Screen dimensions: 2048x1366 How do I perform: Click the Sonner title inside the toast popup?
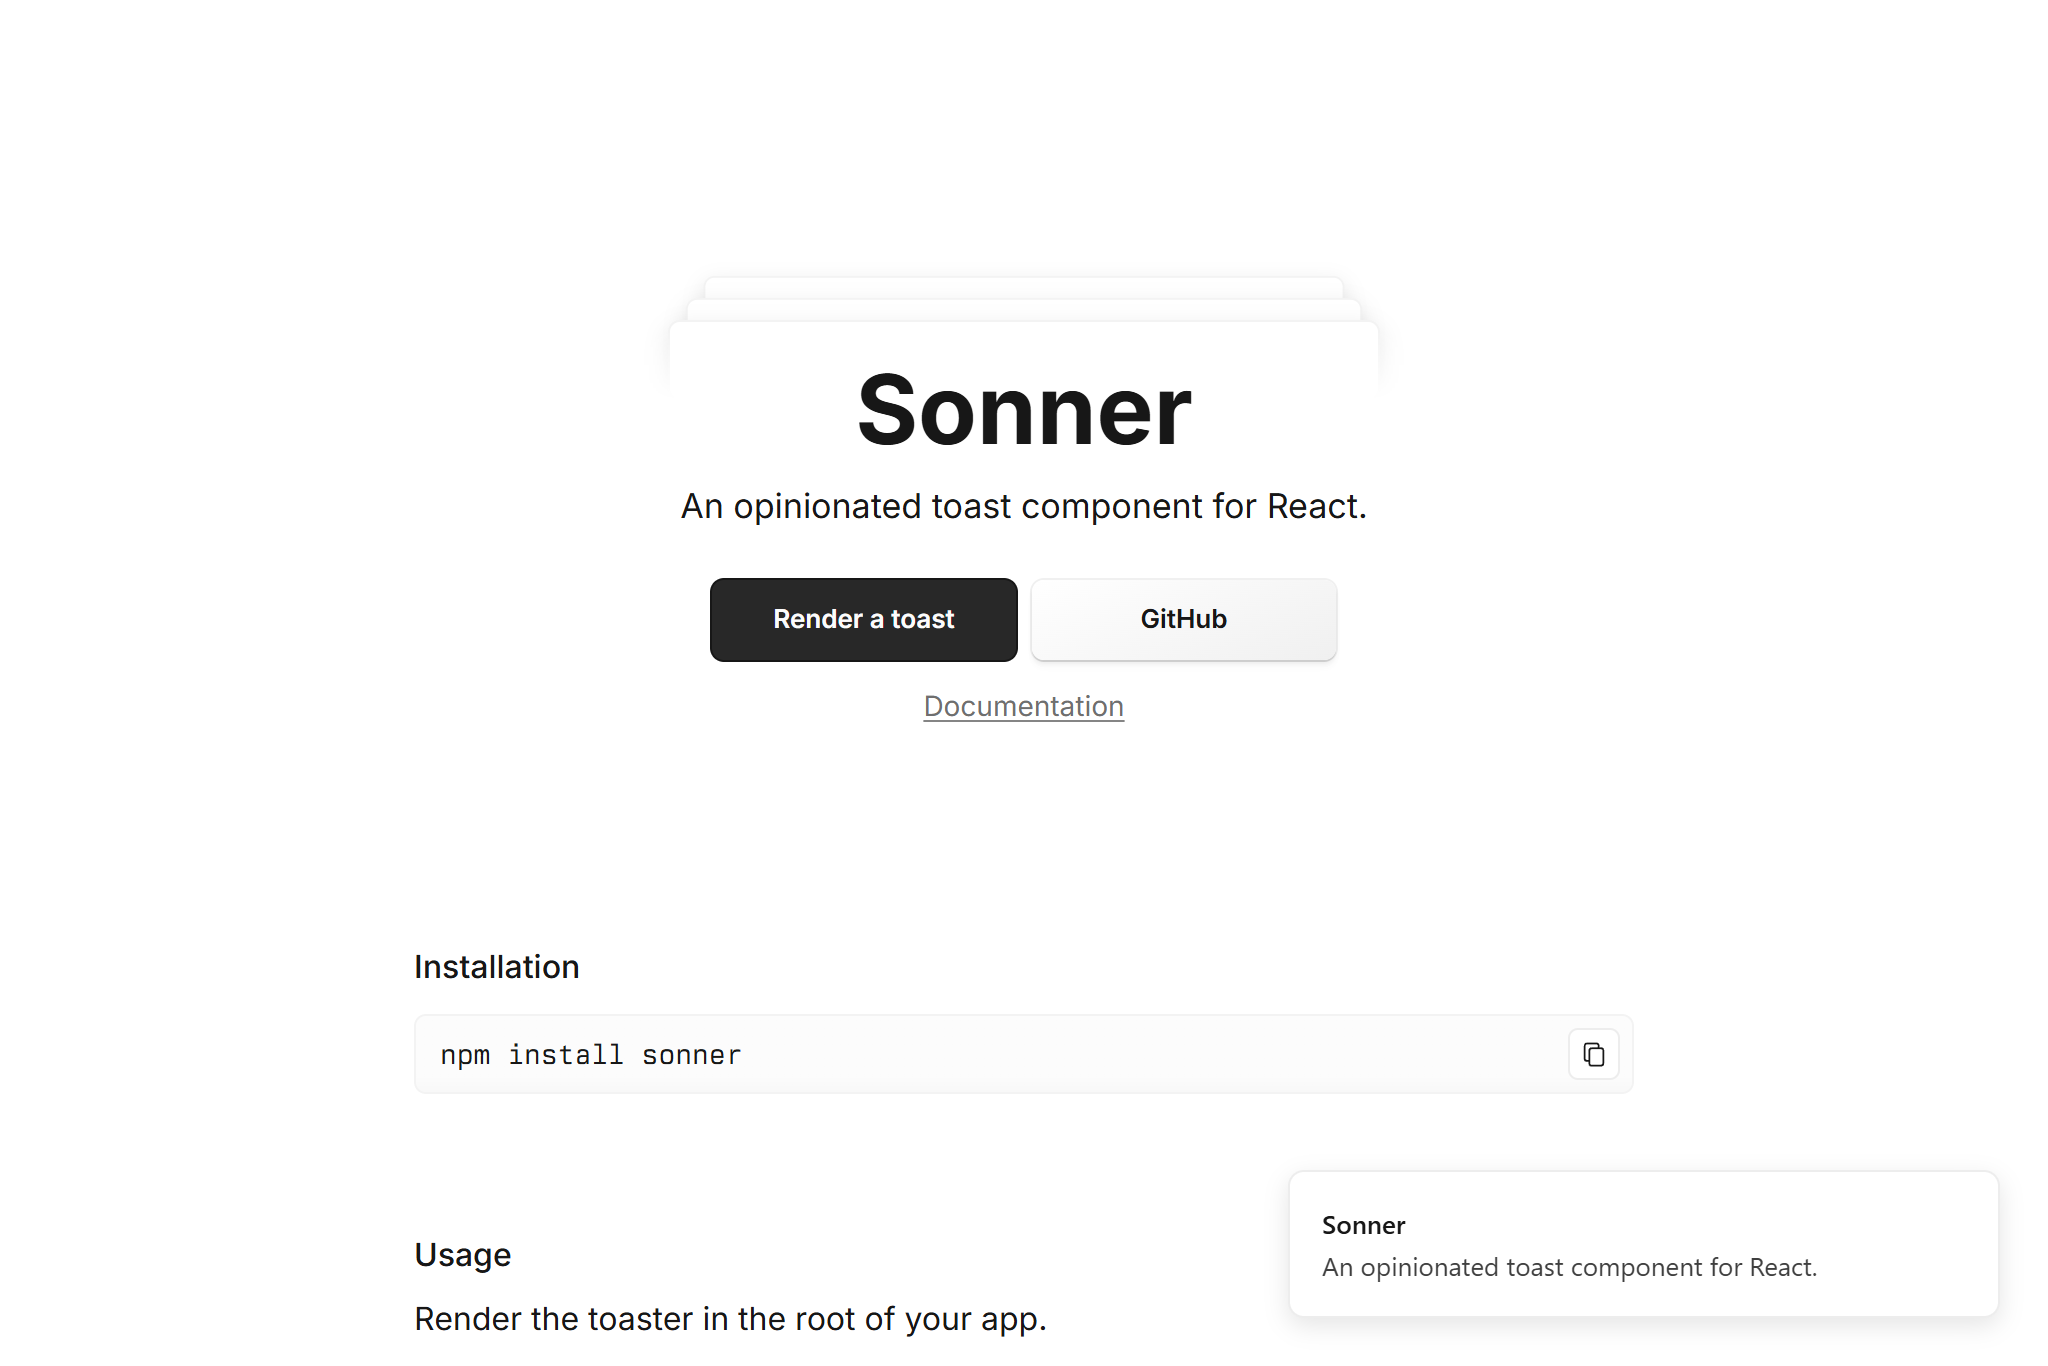click(1363, 1224)
